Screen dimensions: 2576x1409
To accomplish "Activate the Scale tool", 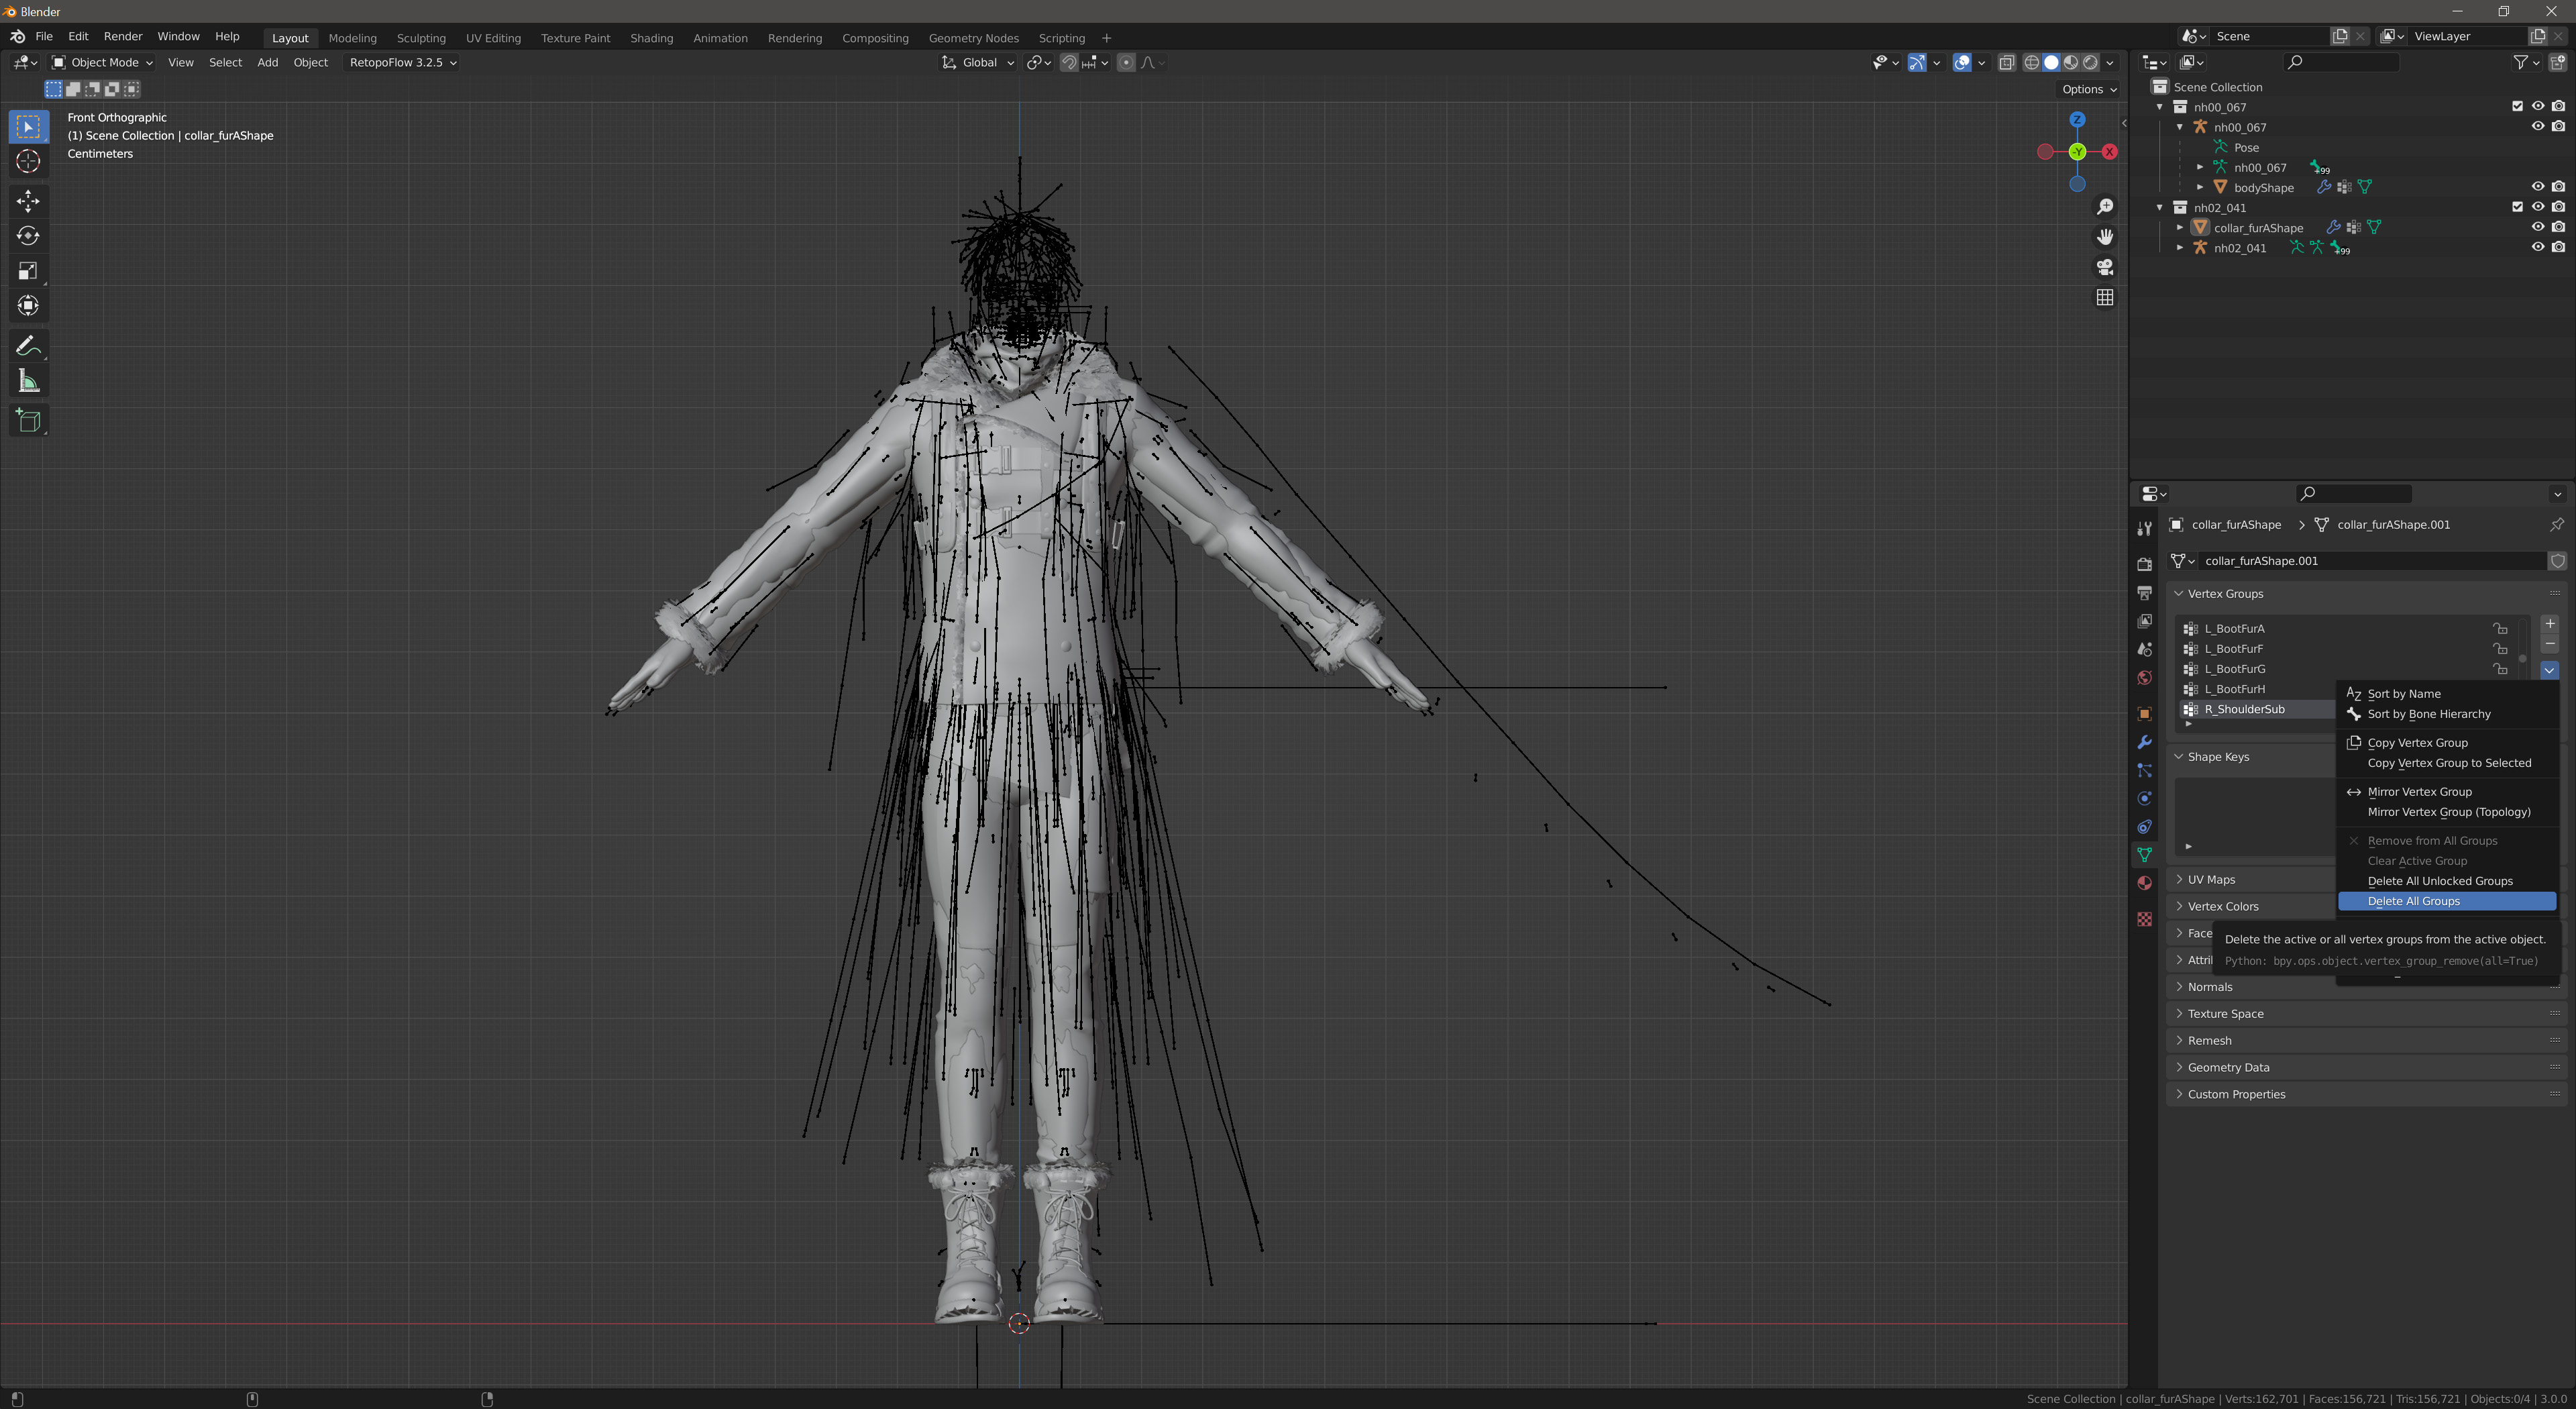I will 28,271.
